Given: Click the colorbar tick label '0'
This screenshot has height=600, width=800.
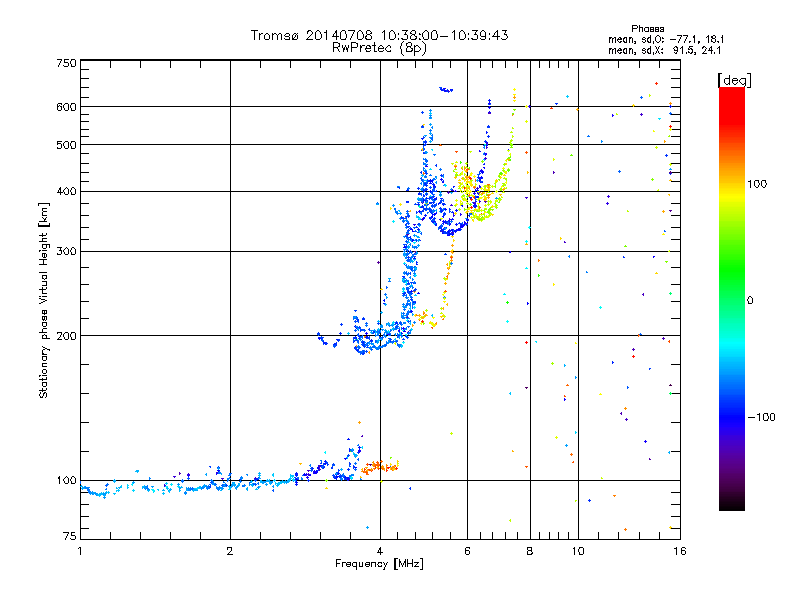Looking at the screenshot, I should coord(750,301).
